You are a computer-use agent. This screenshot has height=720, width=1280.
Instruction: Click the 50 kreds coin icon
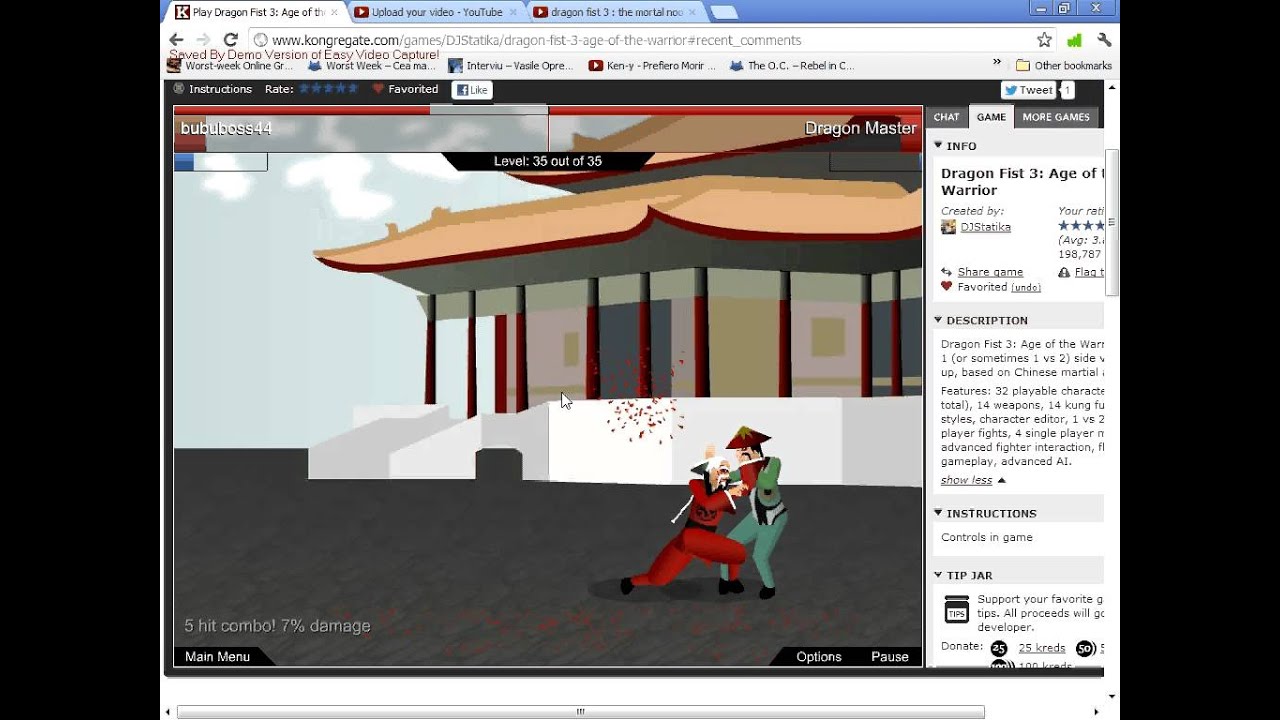(1084, 648)
